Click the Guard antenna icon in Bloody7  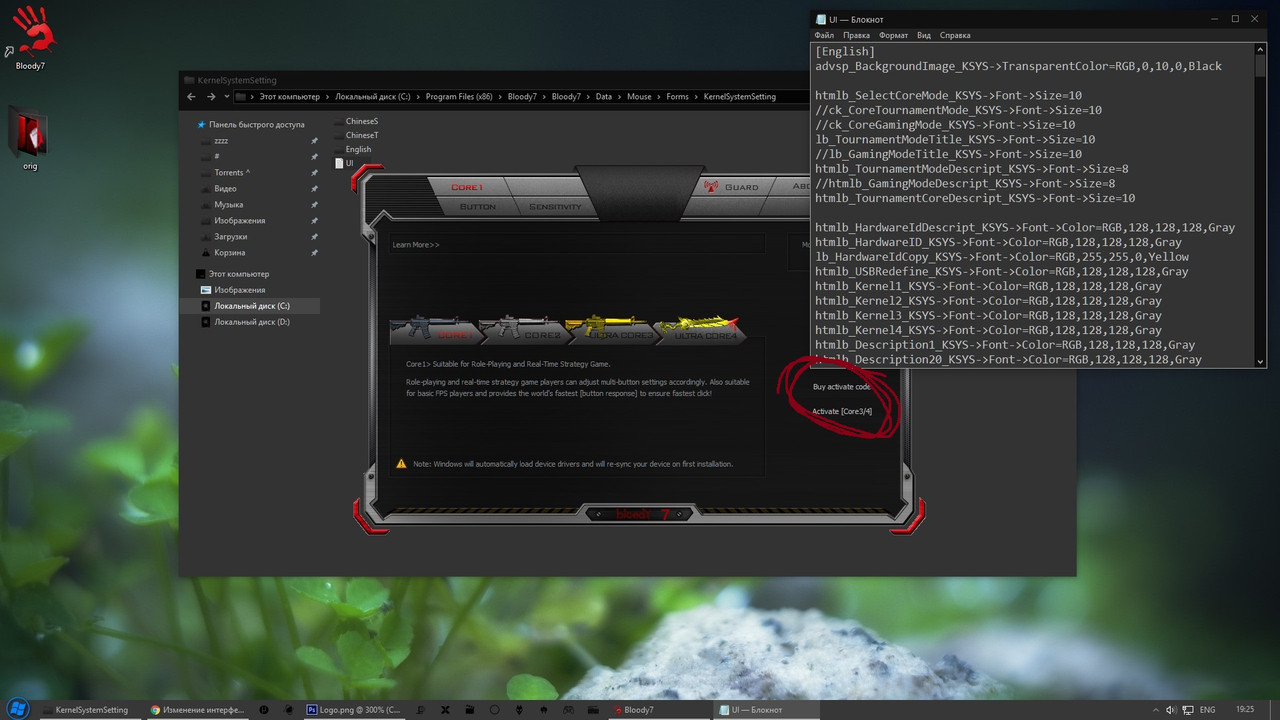point(712,186)
